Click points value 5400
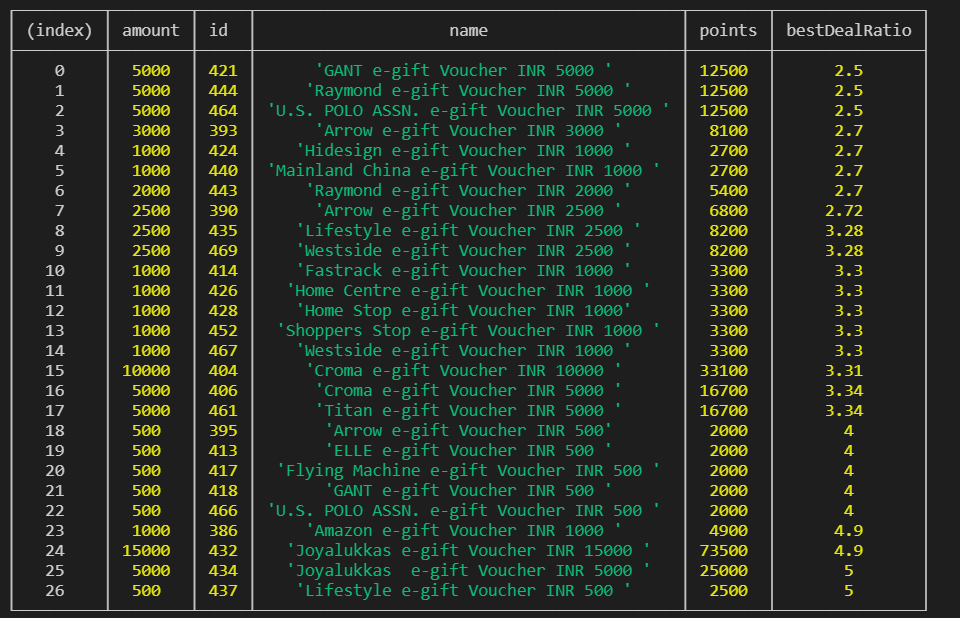This screenshot has width=960, height=618. 729,191
